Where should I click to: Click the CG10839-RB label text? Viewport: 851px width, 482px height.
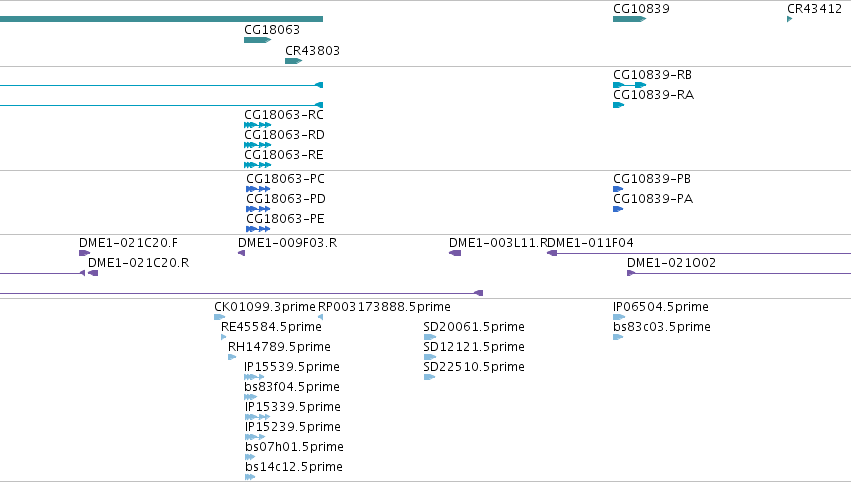click(x=652, y=74)
